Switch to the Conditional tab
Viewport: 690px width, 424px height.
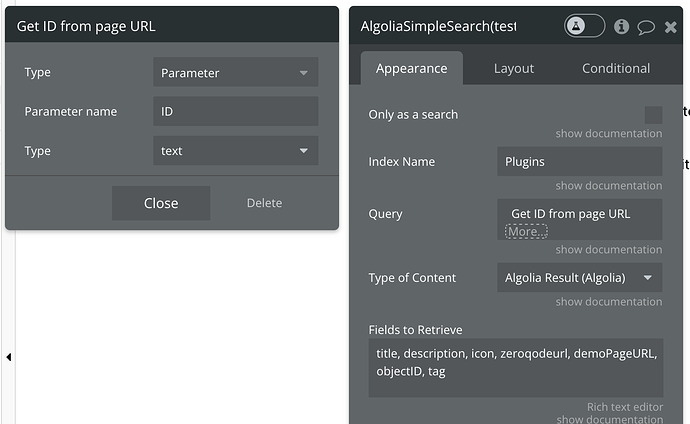616,68
